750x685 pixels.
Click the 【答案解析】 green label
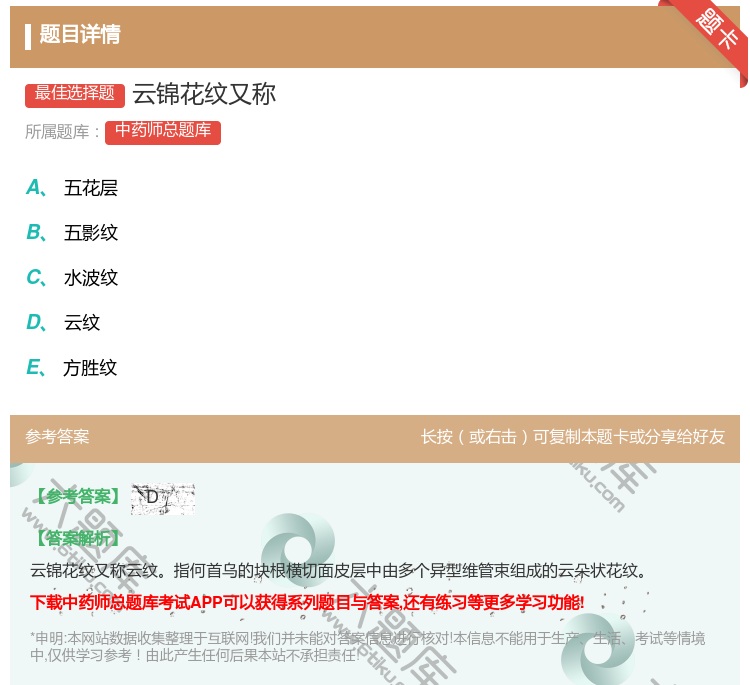(78, 539)
